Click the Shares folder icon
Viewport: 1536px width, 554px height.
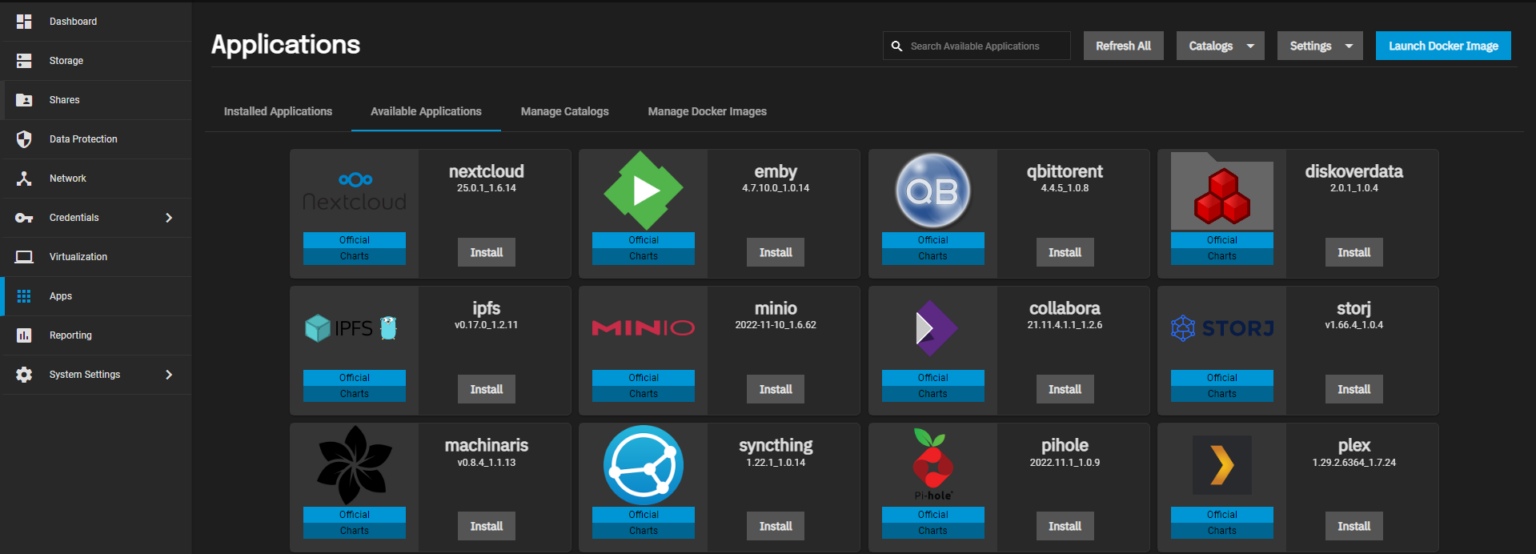coord(24,100)
